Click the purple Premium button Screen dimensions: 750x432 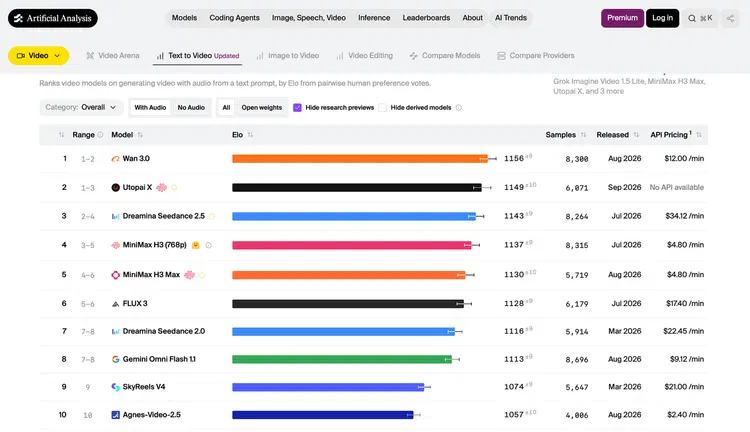click(622, 18)
